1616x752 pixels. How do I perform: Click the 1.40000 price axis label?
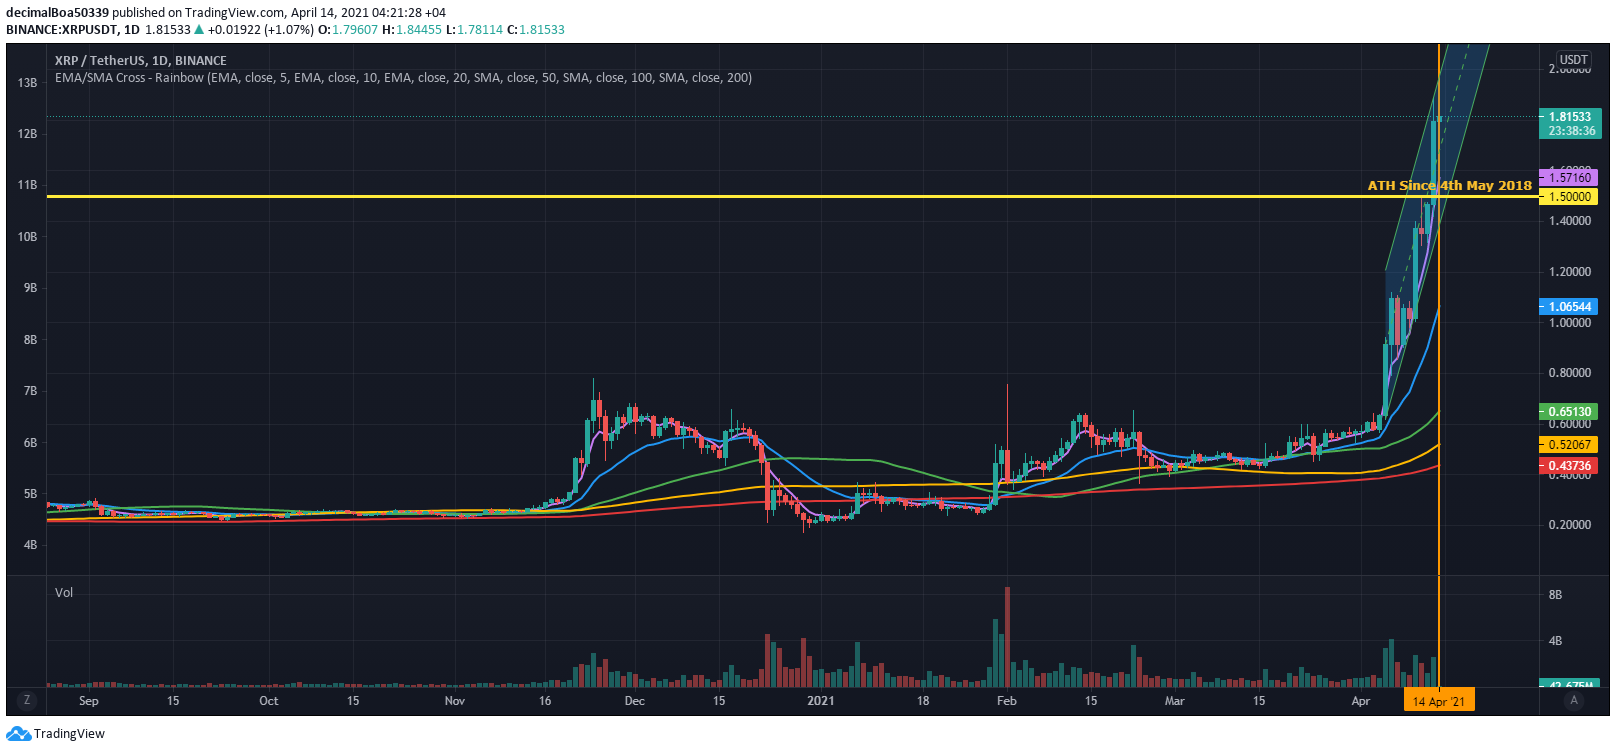pyautogui.click(x=1570, y=221)
